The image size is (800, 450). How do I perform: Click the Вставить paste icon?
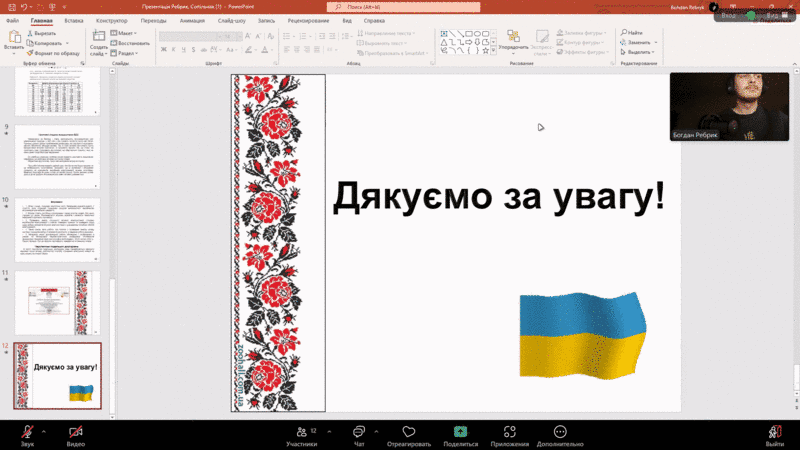13,37
